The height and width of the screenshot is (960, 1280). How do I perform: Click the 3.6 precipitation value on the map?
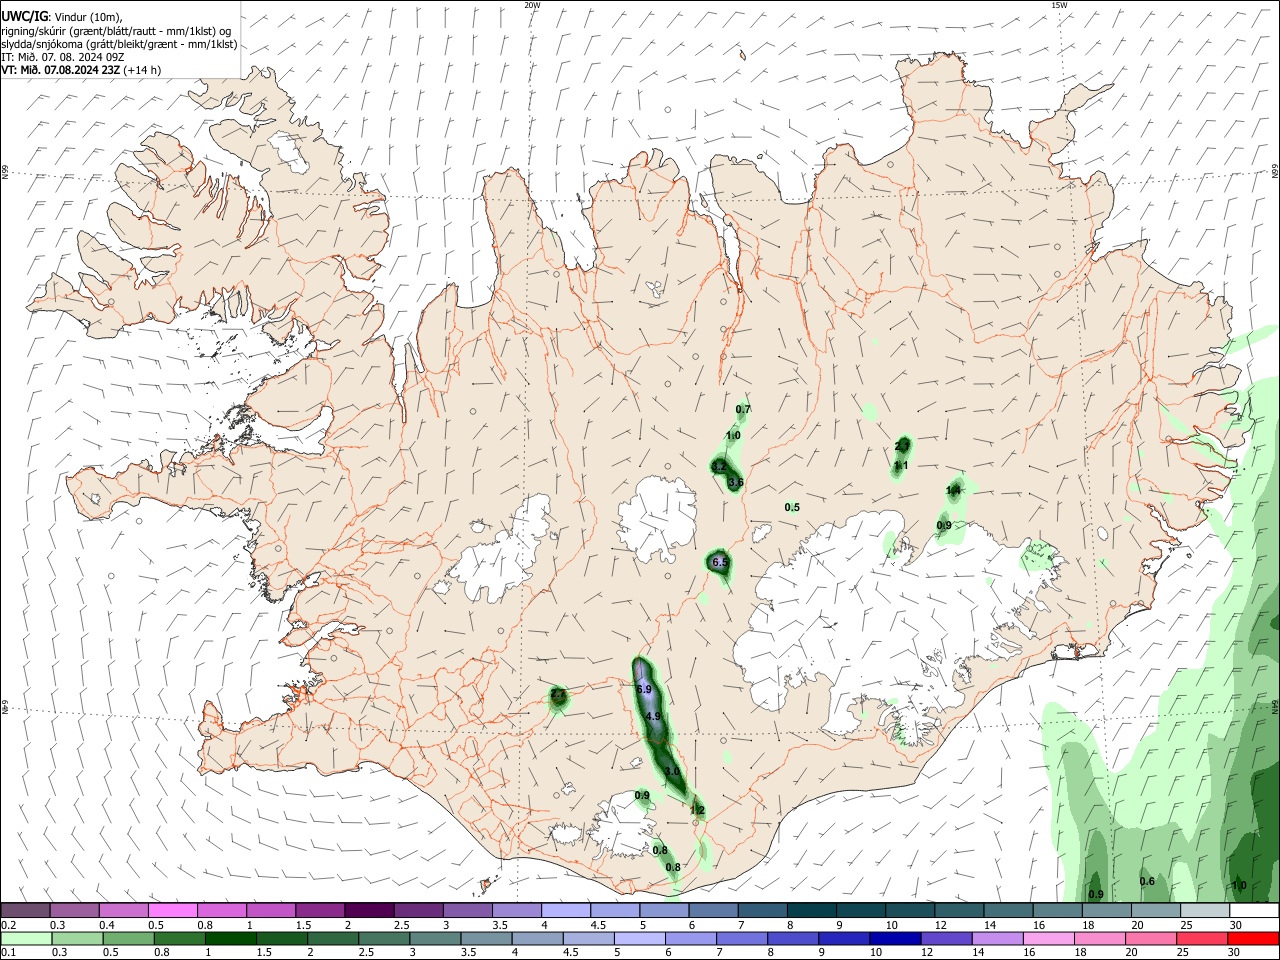[736, 482]
